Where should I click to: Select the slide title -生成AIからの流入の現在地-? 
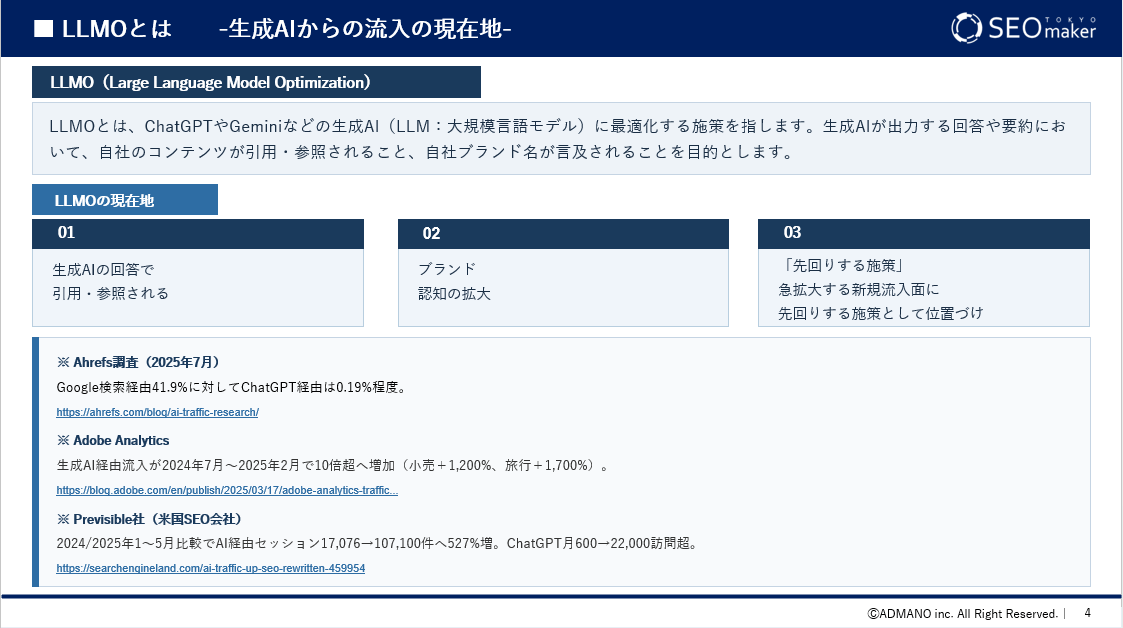pyautogui.click(x=362, y=28)
